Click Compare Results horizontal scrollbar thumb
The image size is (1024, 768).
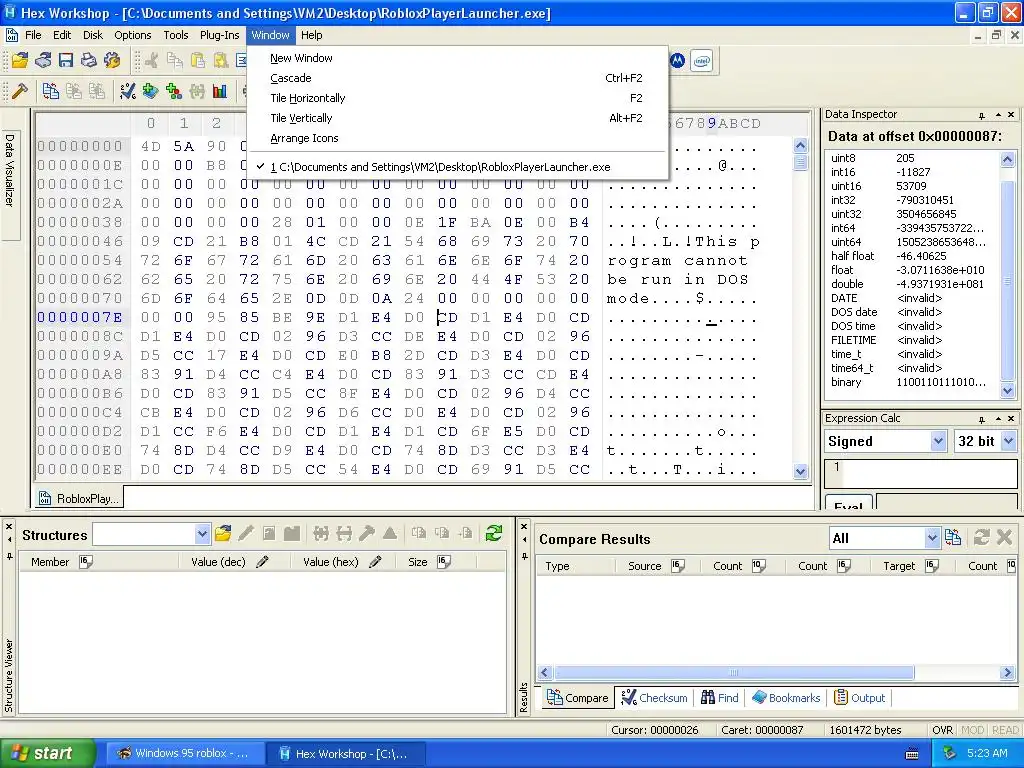pyautogui.click(x=734, y=673)
